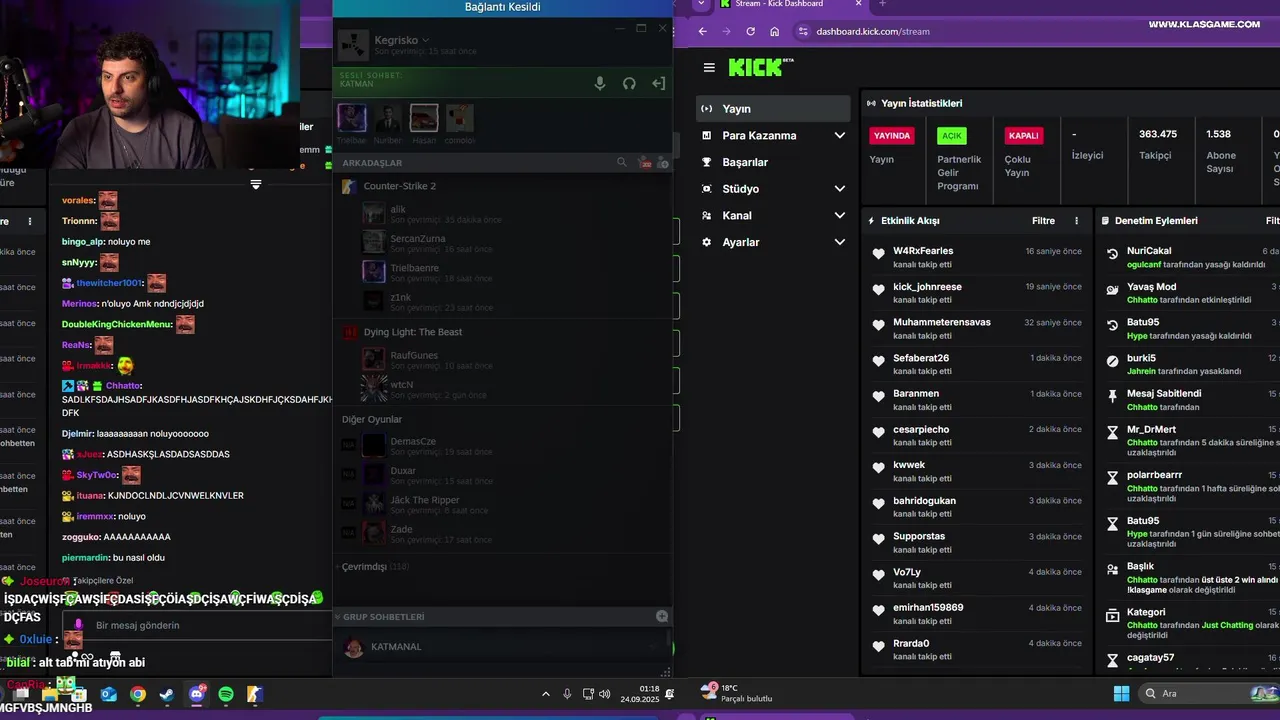The height and width of the screenshot is (720, 1280).
Task: Click the banned icon beside burki5
Action: pos(1112,361)
